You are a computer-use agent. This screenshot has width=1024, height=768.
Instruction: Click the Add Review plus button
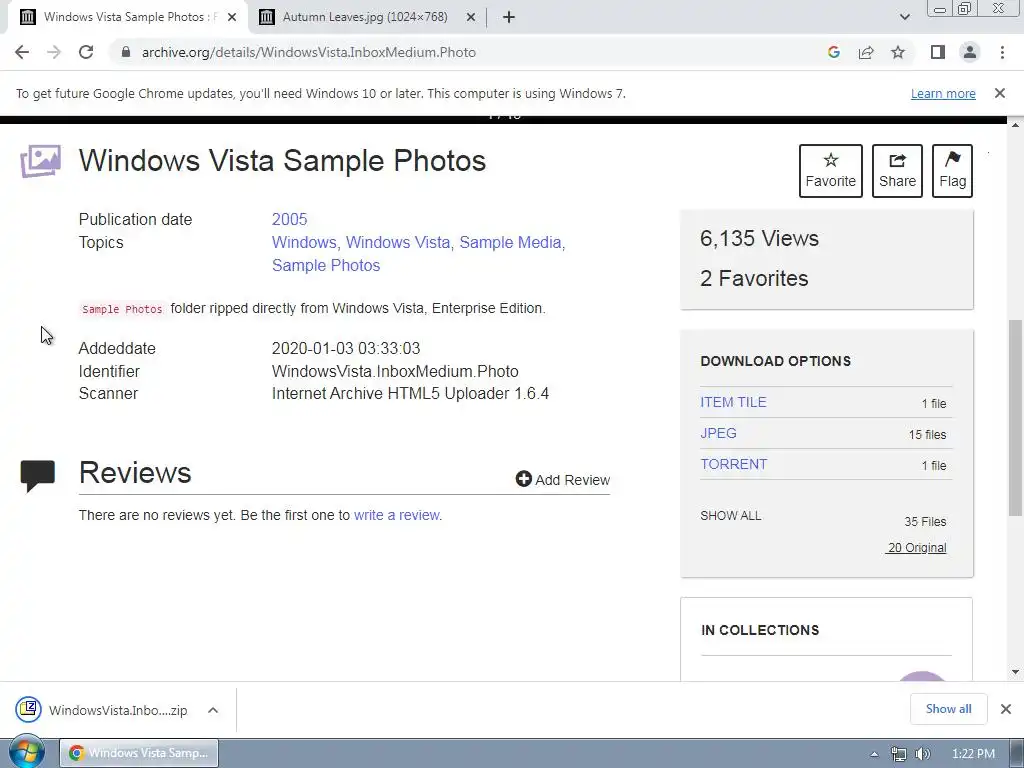[x=562, y=479]
